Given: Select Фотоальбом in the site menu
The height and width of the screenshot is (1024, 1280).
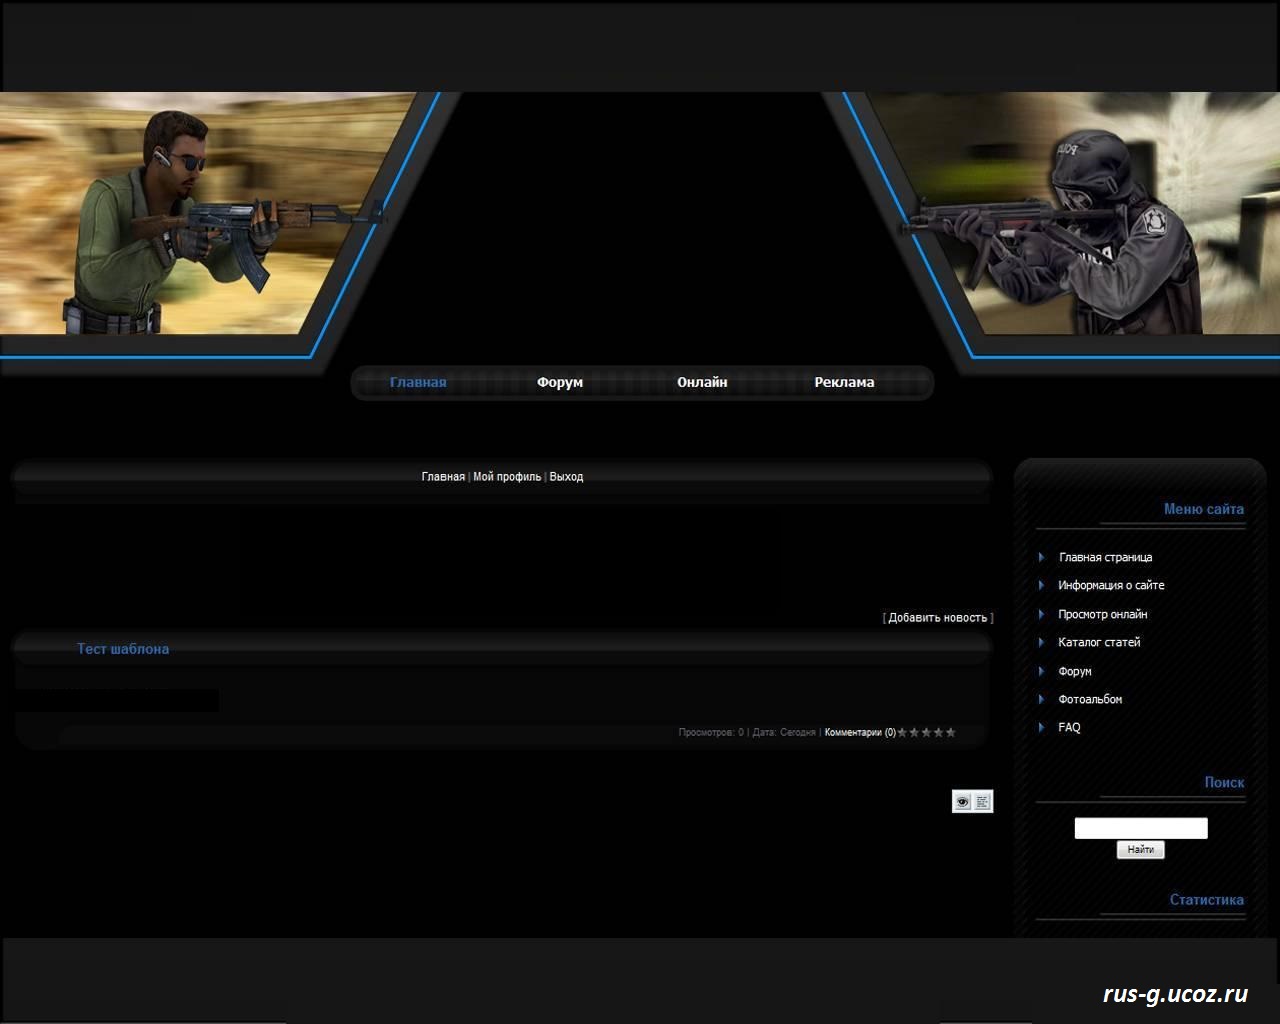Looking at the screenshot, I should [x=1090, y=699].
